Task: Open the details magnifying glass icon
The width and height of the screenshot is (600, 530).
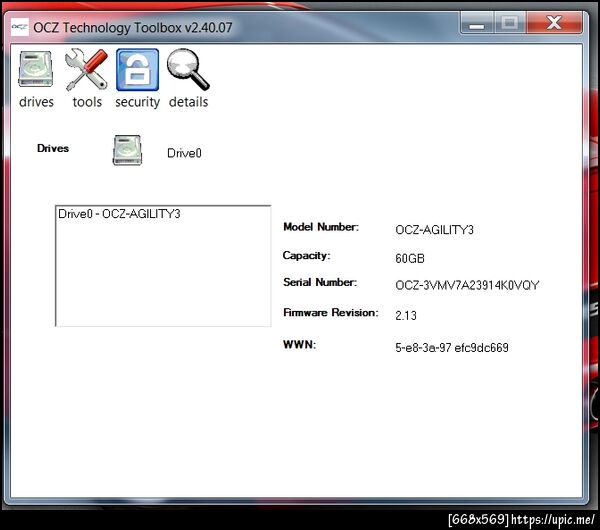Action: click(x=188, y=70)
